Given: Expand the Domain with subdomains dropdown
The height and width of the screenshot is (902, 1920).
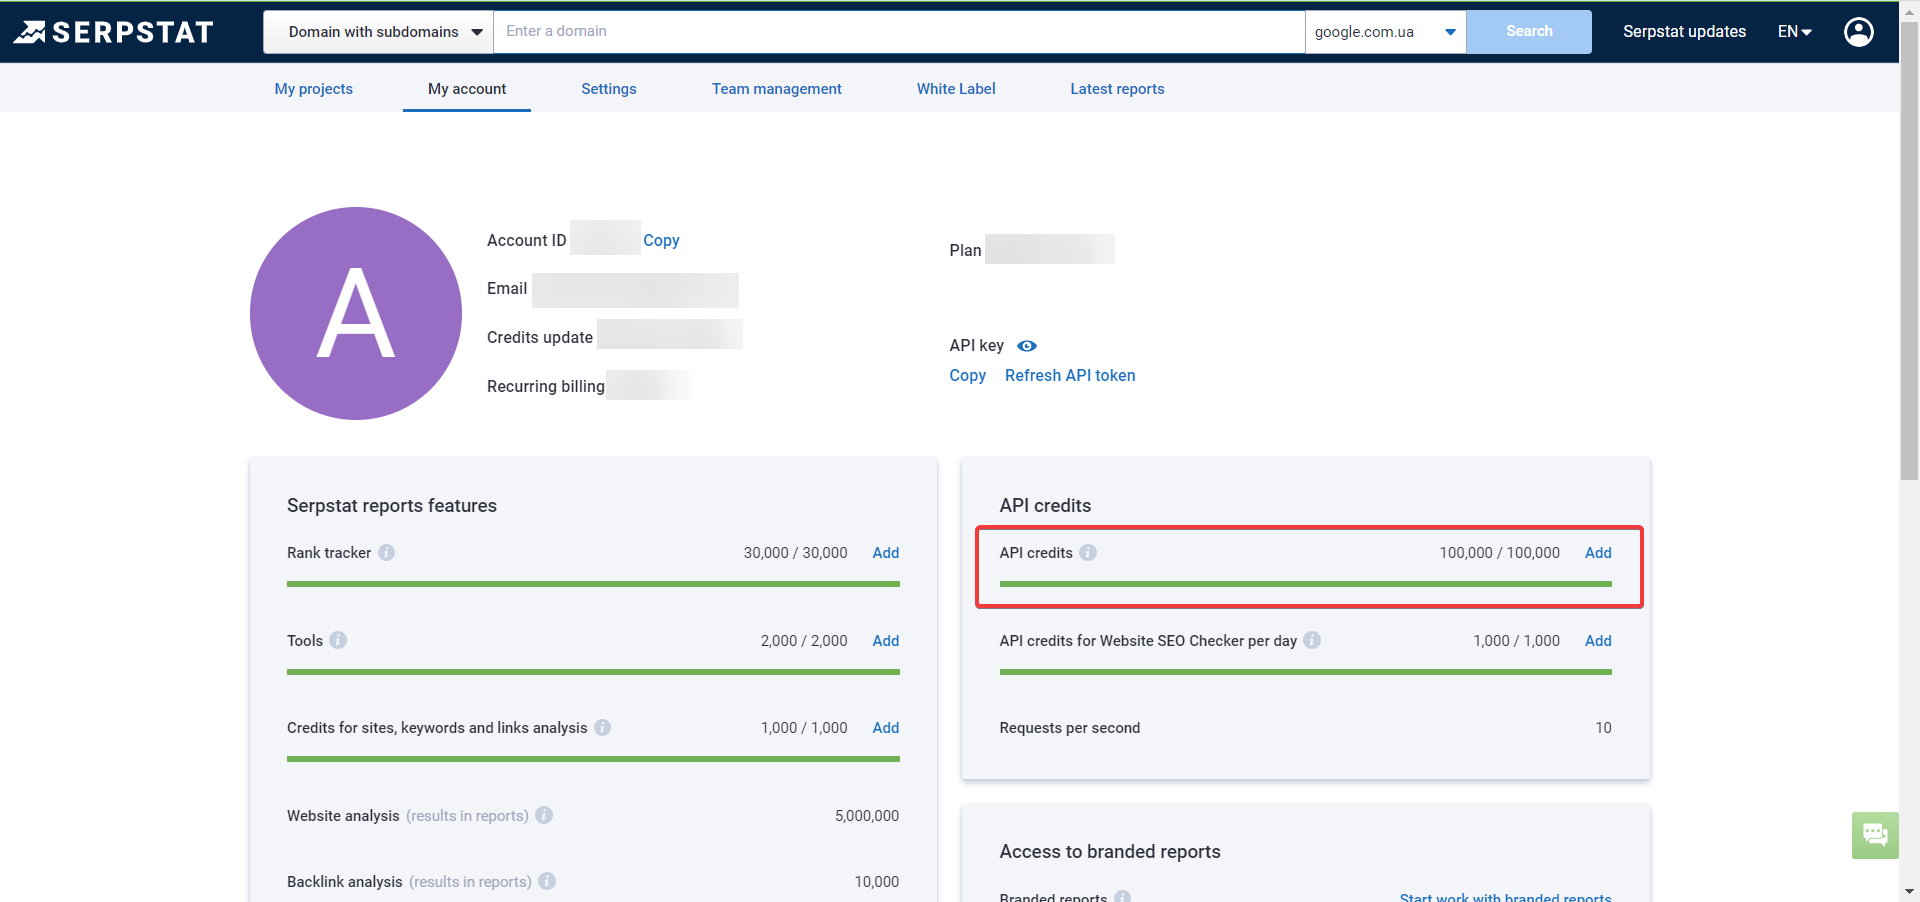Looking at the screenshot, I should point(378,32).
